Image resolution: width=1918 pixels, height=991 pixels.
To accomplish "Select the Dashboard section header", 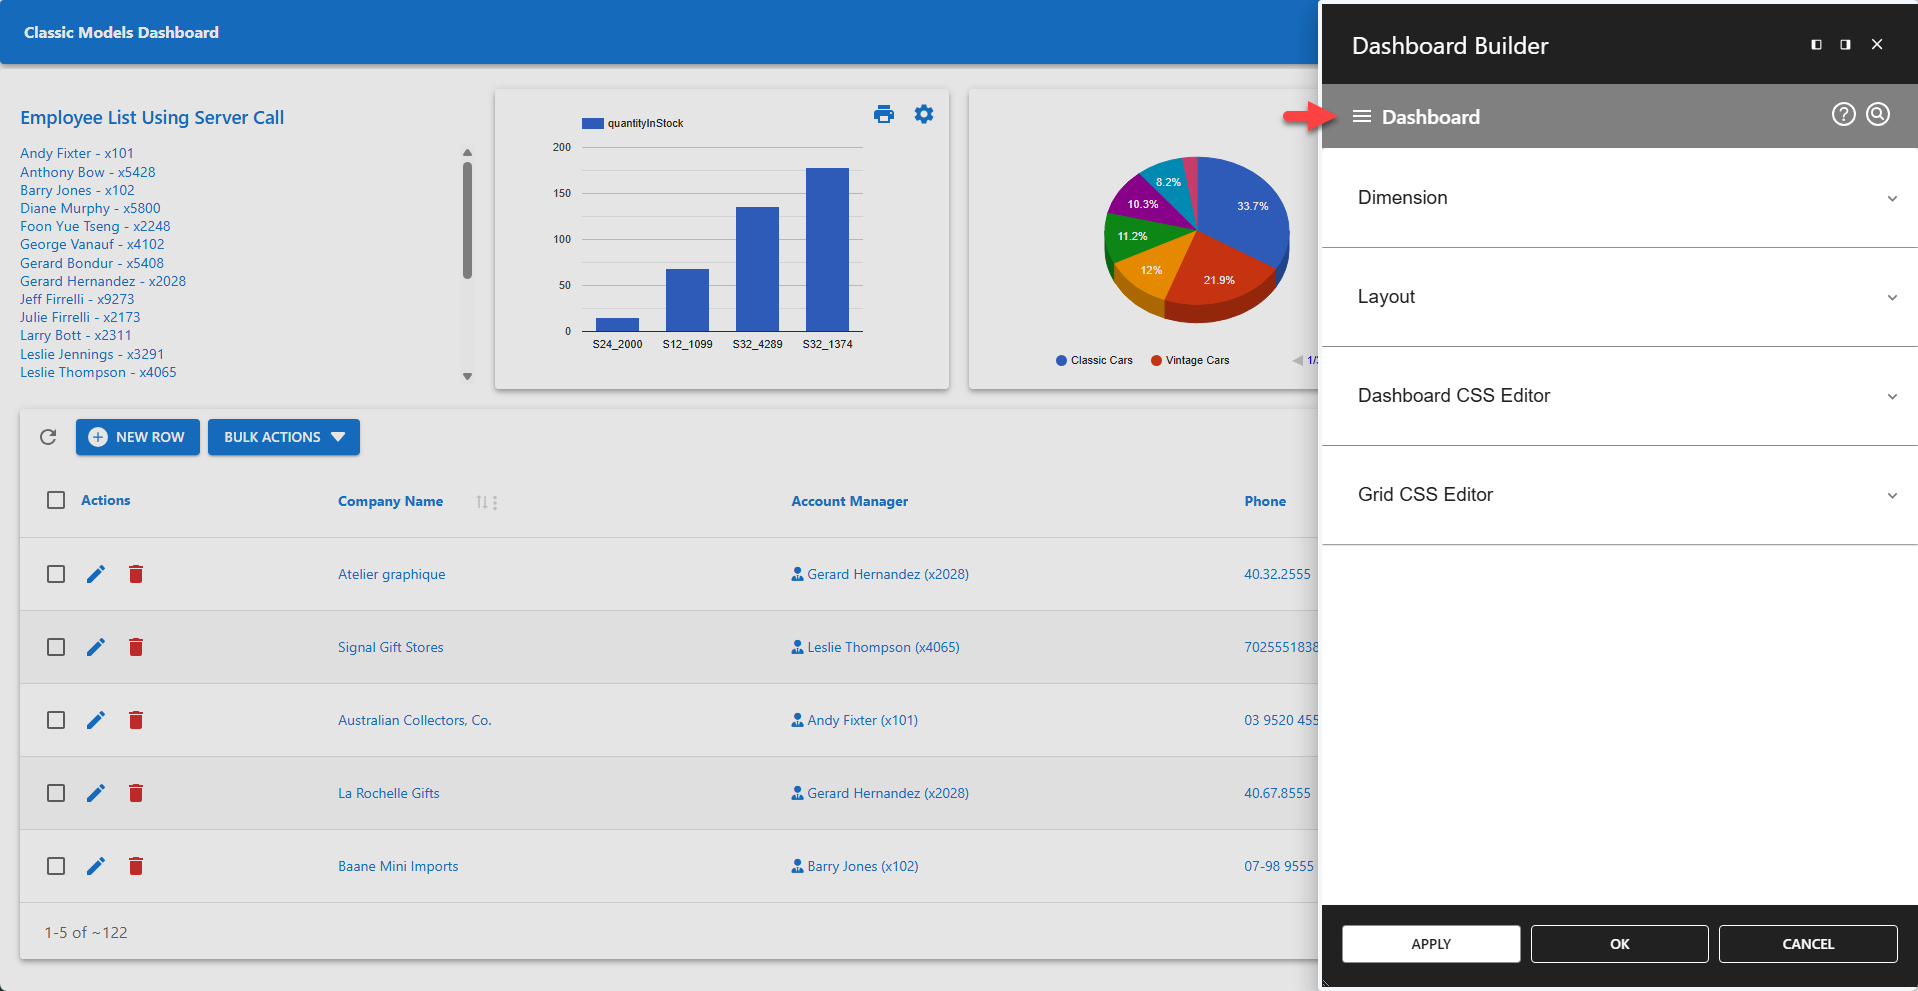I will (x=1430, y=116).
